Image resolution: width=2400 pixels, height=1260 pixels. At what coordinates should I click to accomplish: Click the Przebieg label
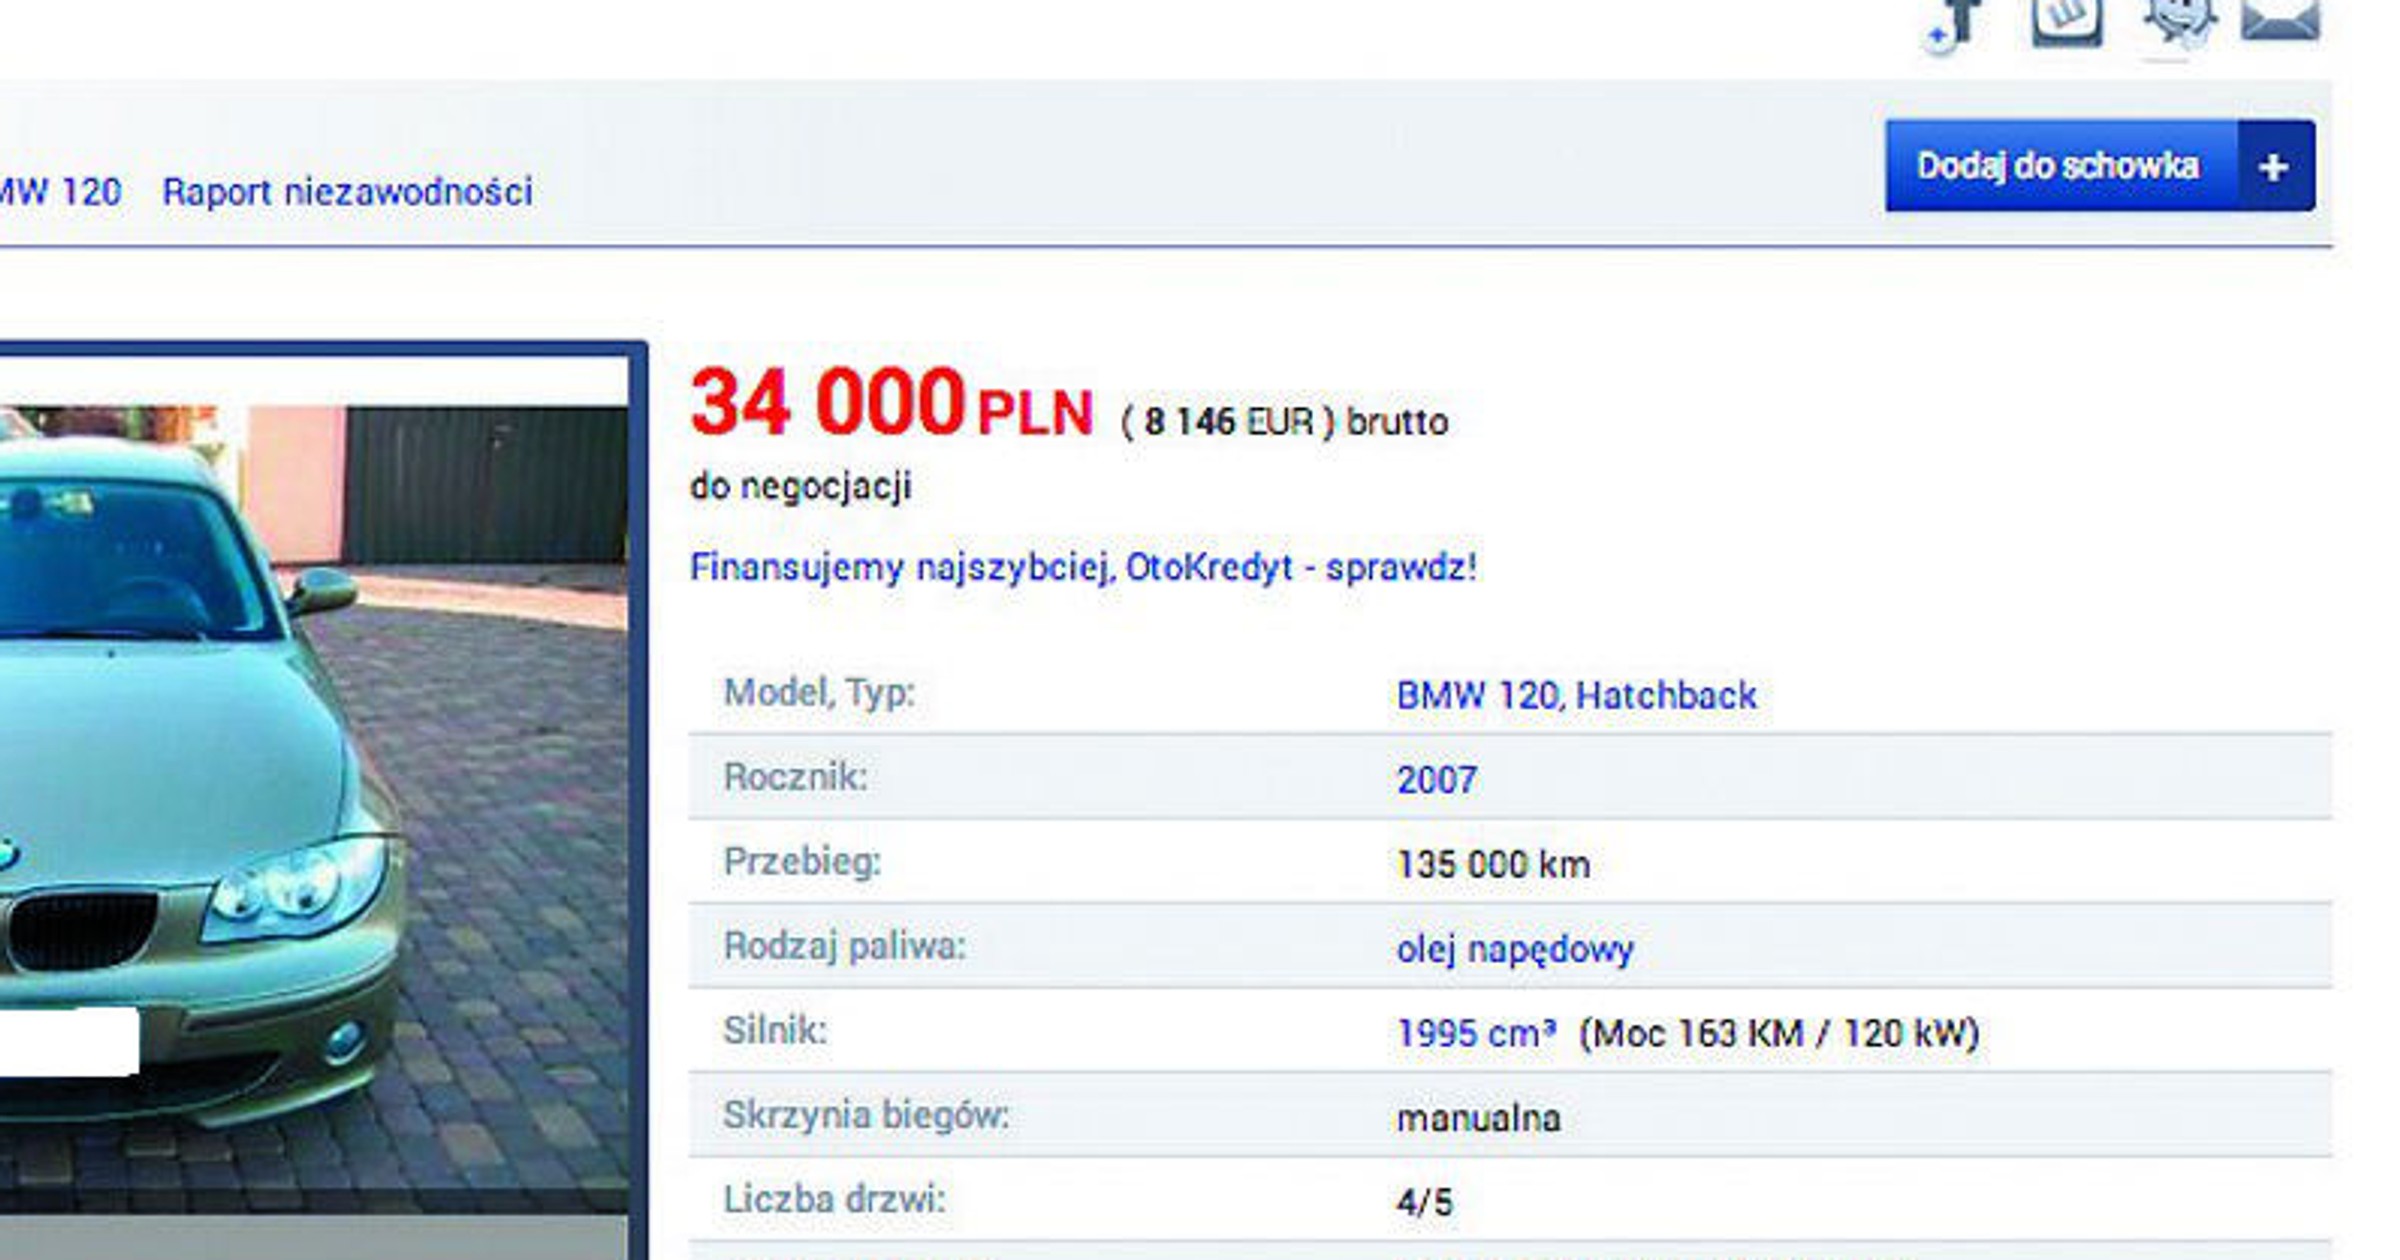[802, 862]
